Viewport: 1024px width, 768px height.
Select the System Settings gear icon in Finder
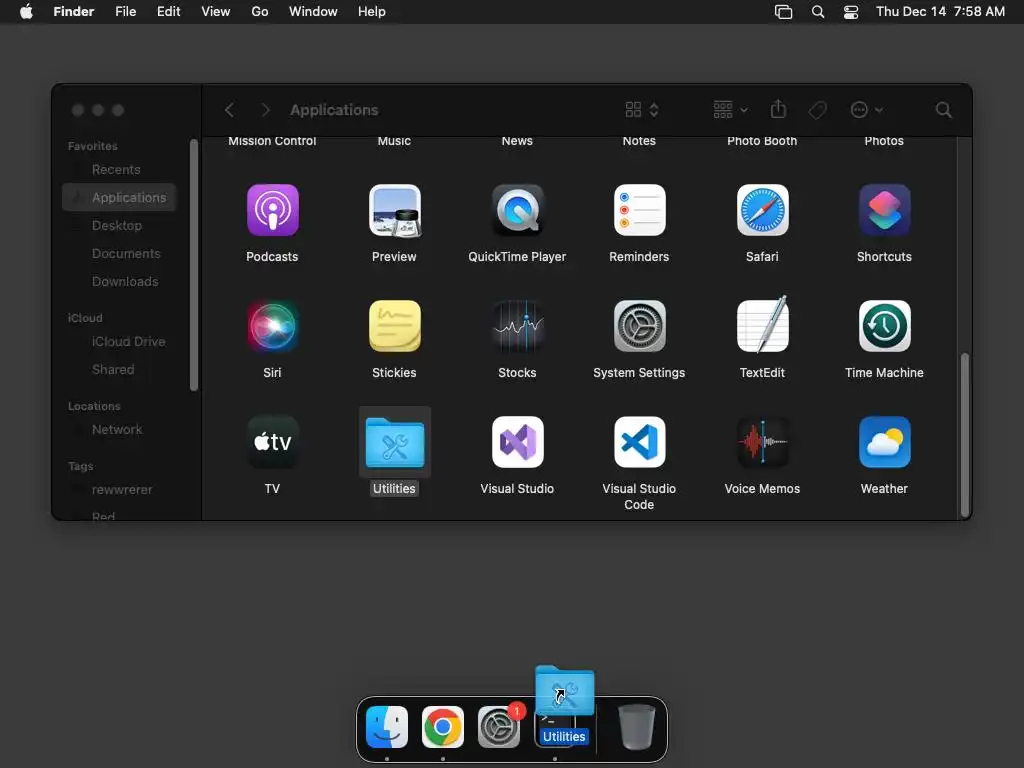639,326
